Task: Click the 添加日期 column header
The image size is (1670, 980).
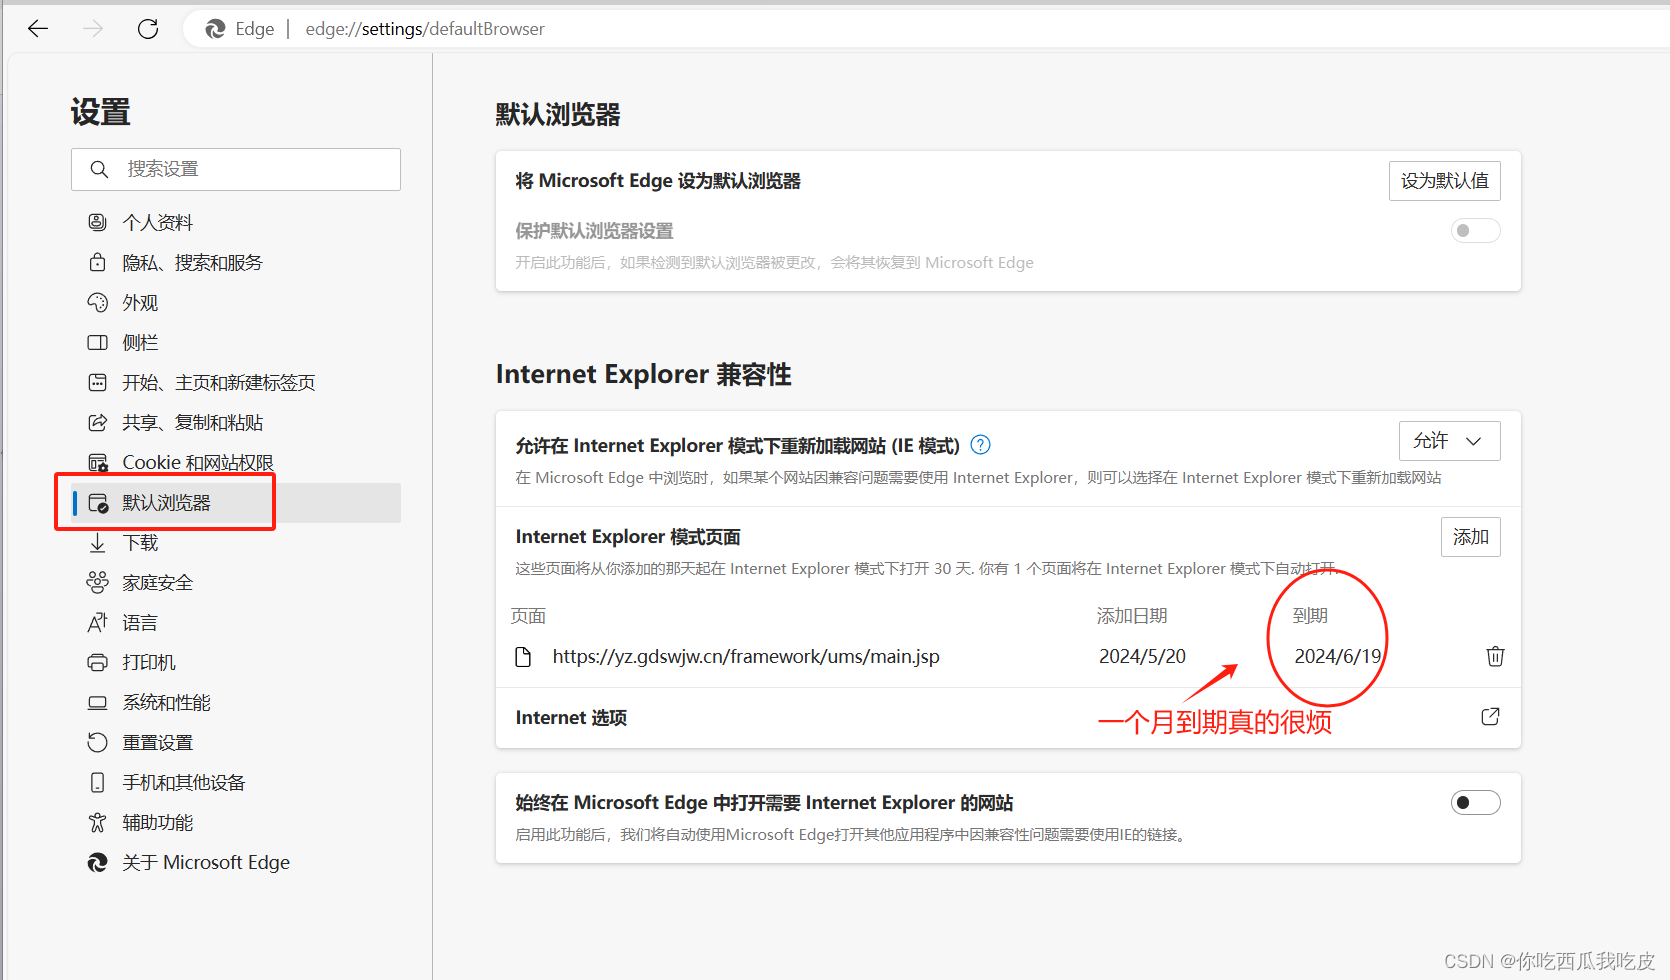Action: 1132,616
